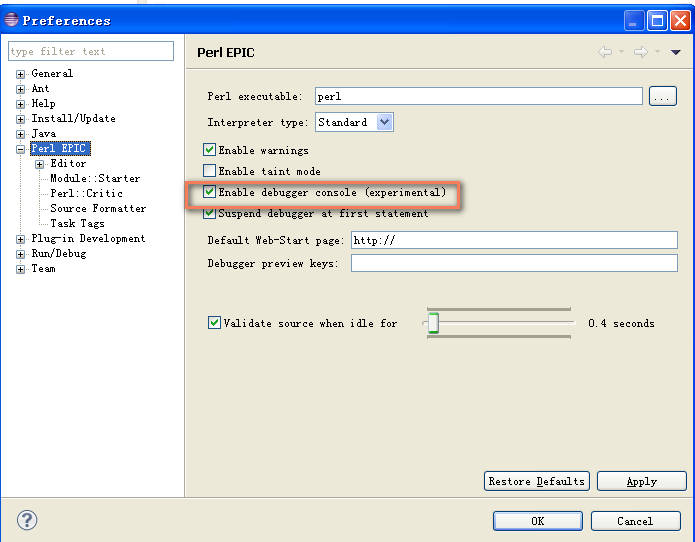695x542 pixels.
Task: Select Perl EPIC in the tree
Action: 60,148
